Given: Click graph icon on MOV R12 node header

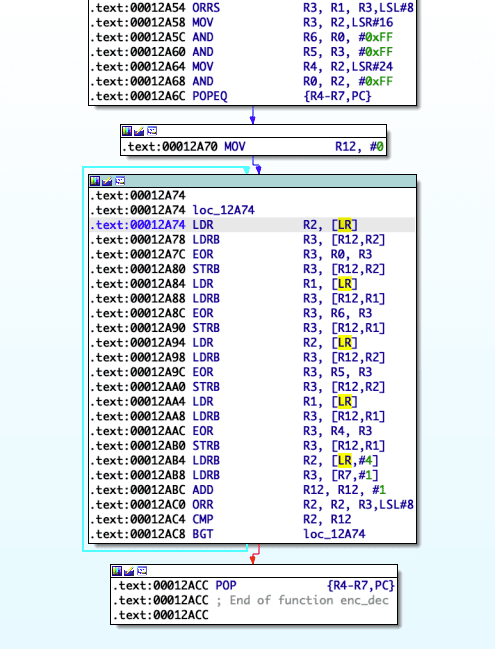Looking at the screenshot, I should (152, 131).
